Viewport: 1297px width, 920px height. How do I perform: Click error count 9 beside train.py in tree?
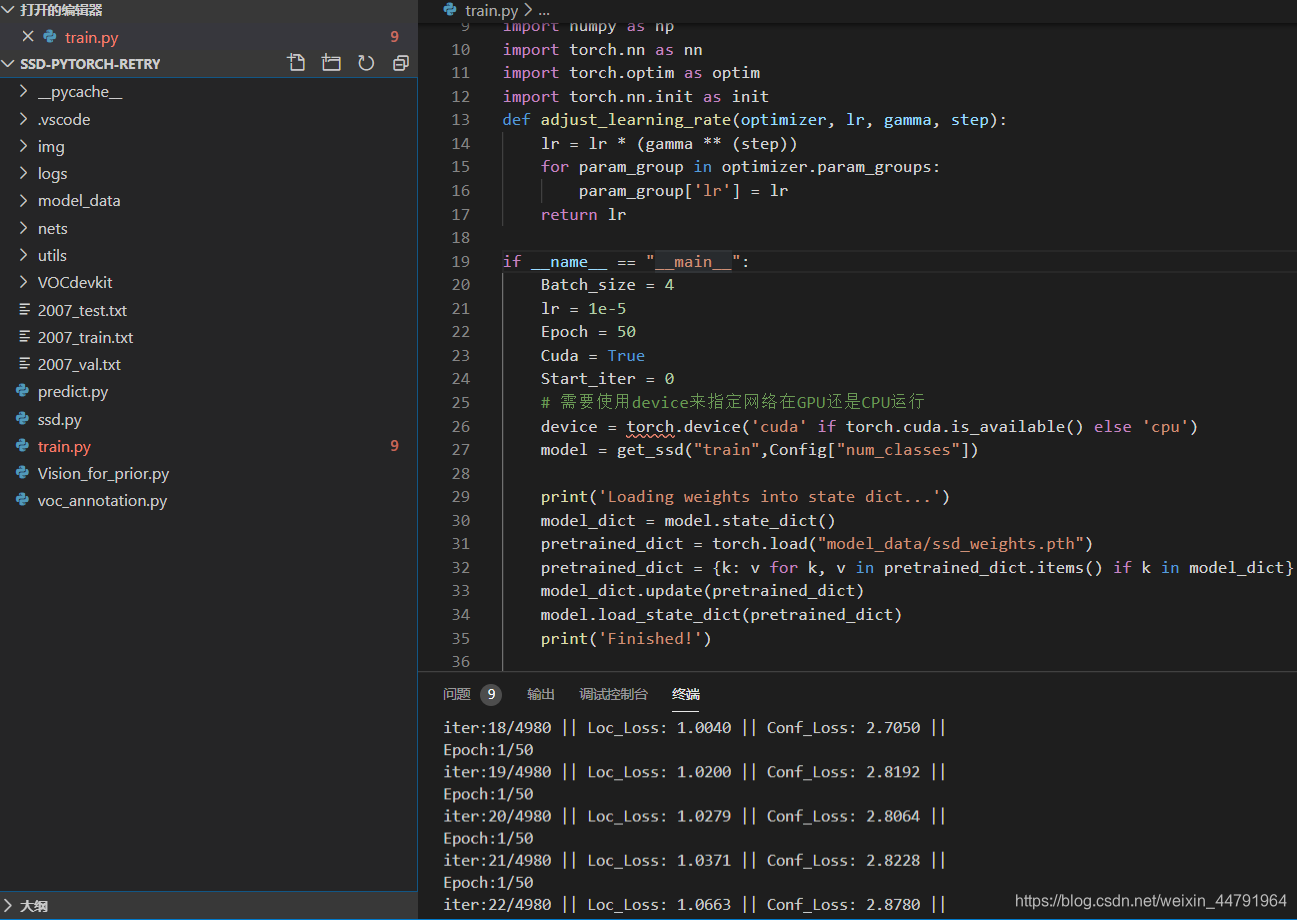pos(394,446)
